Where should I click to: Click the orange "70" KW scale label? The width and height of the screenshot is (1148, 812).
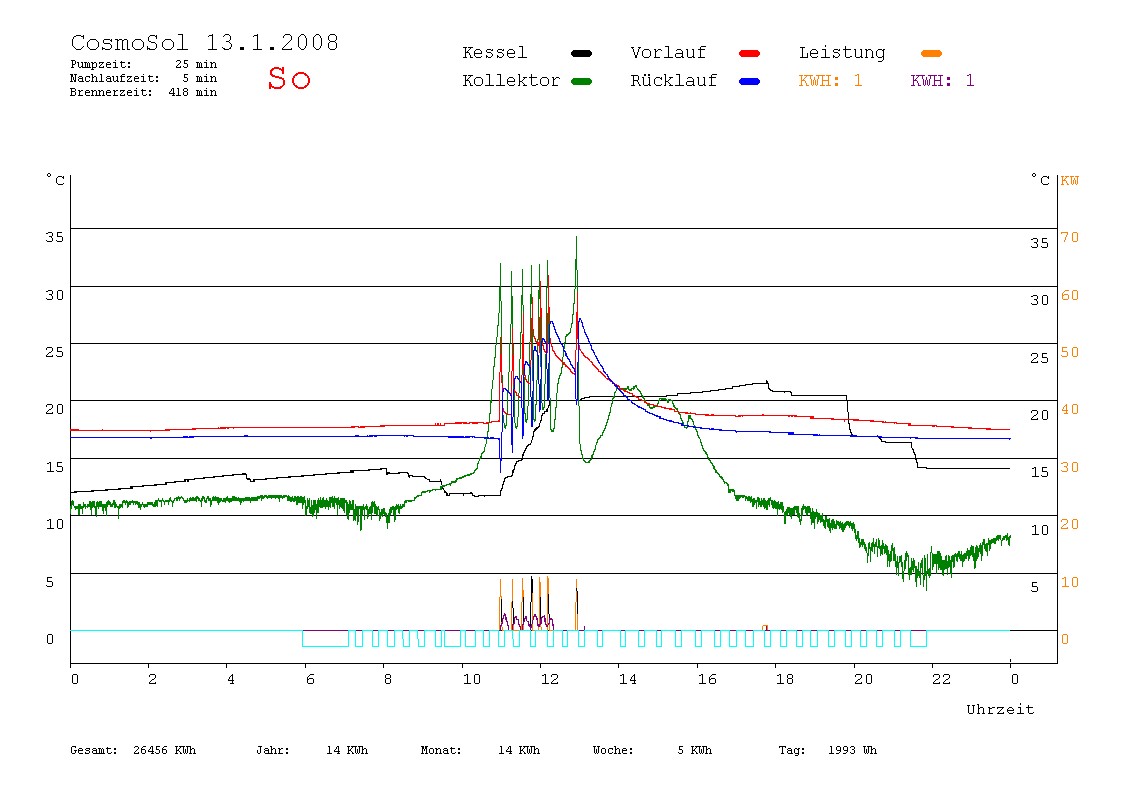click(x=1070, y=237)
